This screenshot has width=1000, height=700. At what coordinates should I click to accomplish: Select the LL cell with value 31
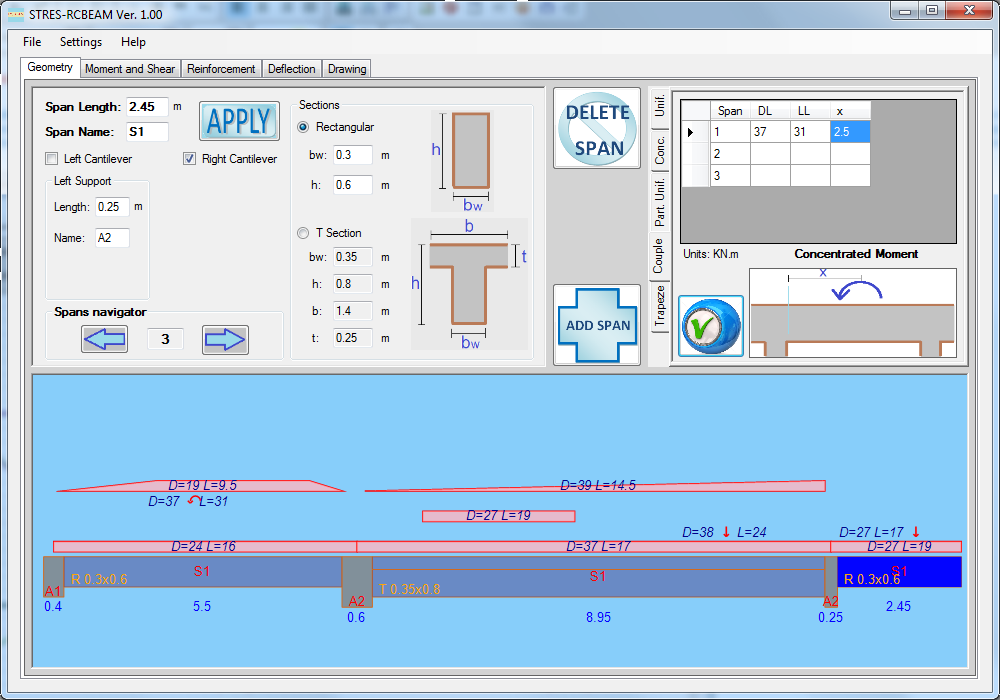coord(810,132)
